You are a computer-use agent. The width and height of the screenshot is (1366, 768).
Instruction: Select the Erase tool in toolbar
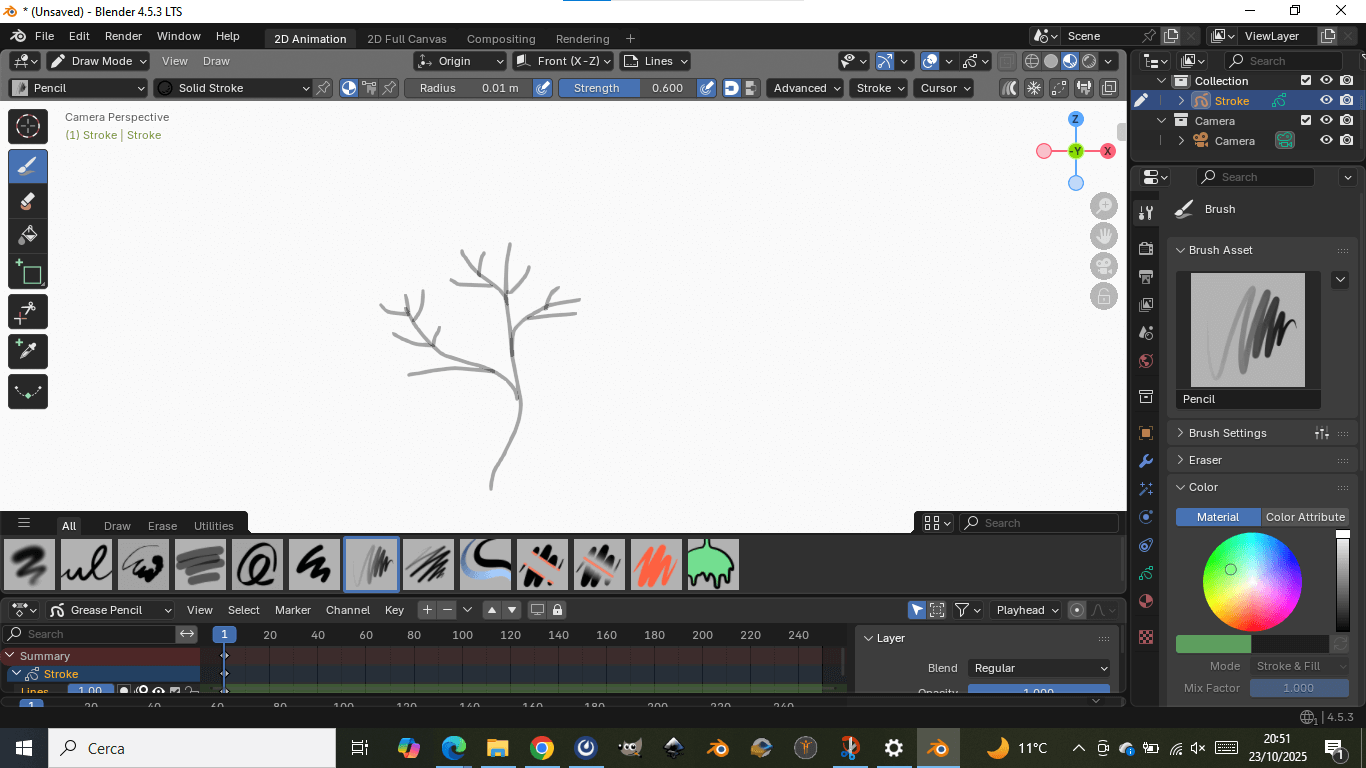tap(28, 201)
